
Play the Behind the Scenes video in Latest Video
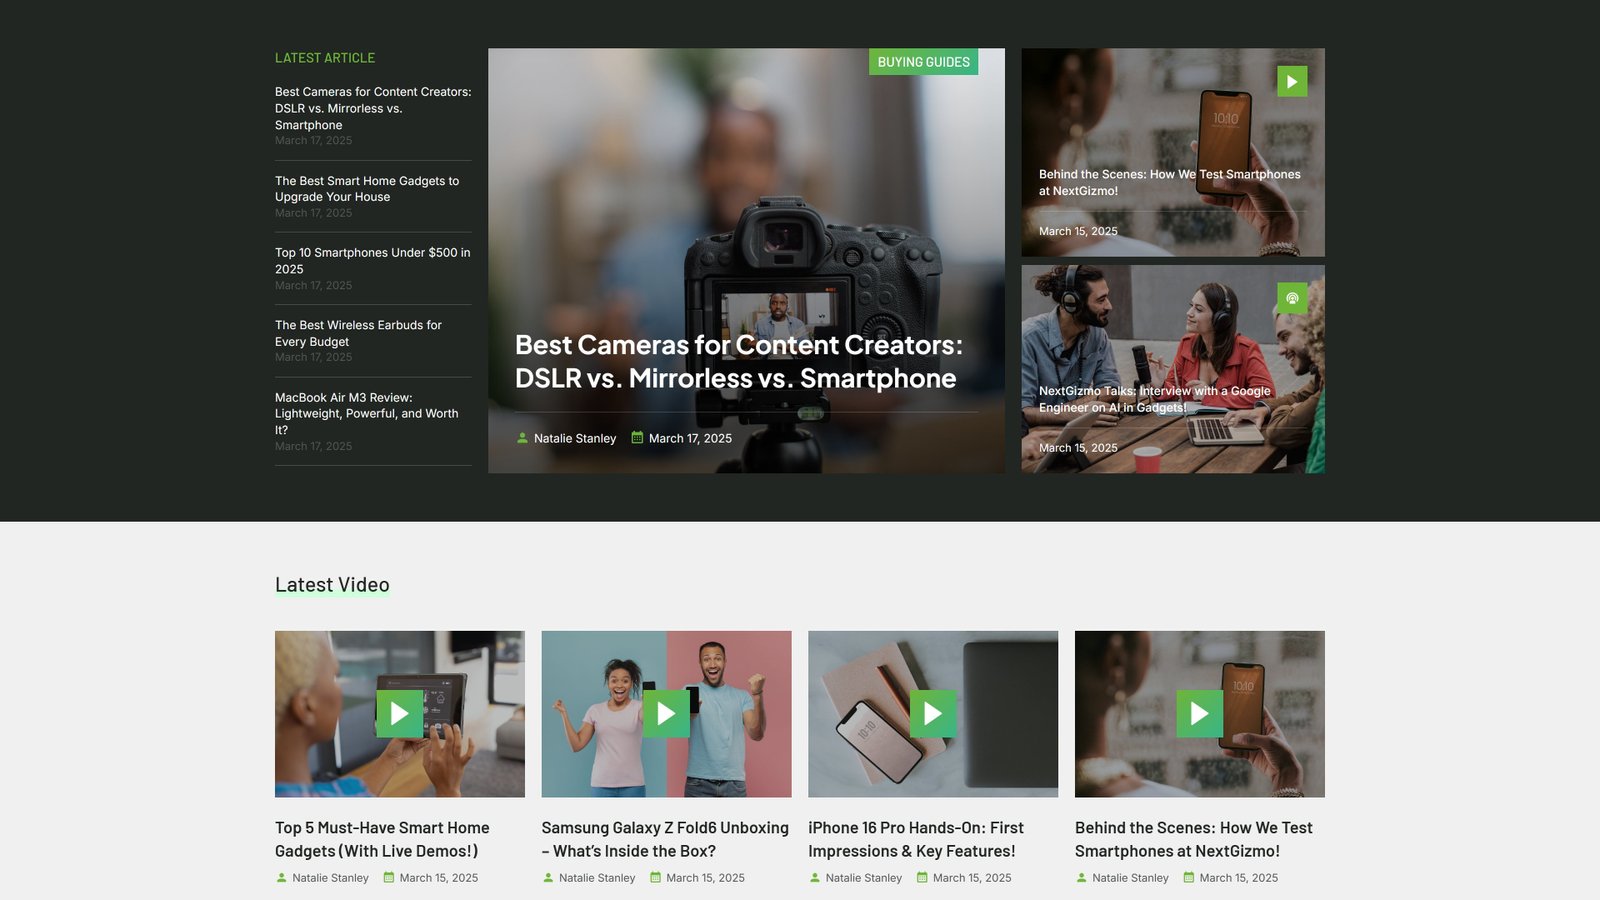[x=1199, y=713]
